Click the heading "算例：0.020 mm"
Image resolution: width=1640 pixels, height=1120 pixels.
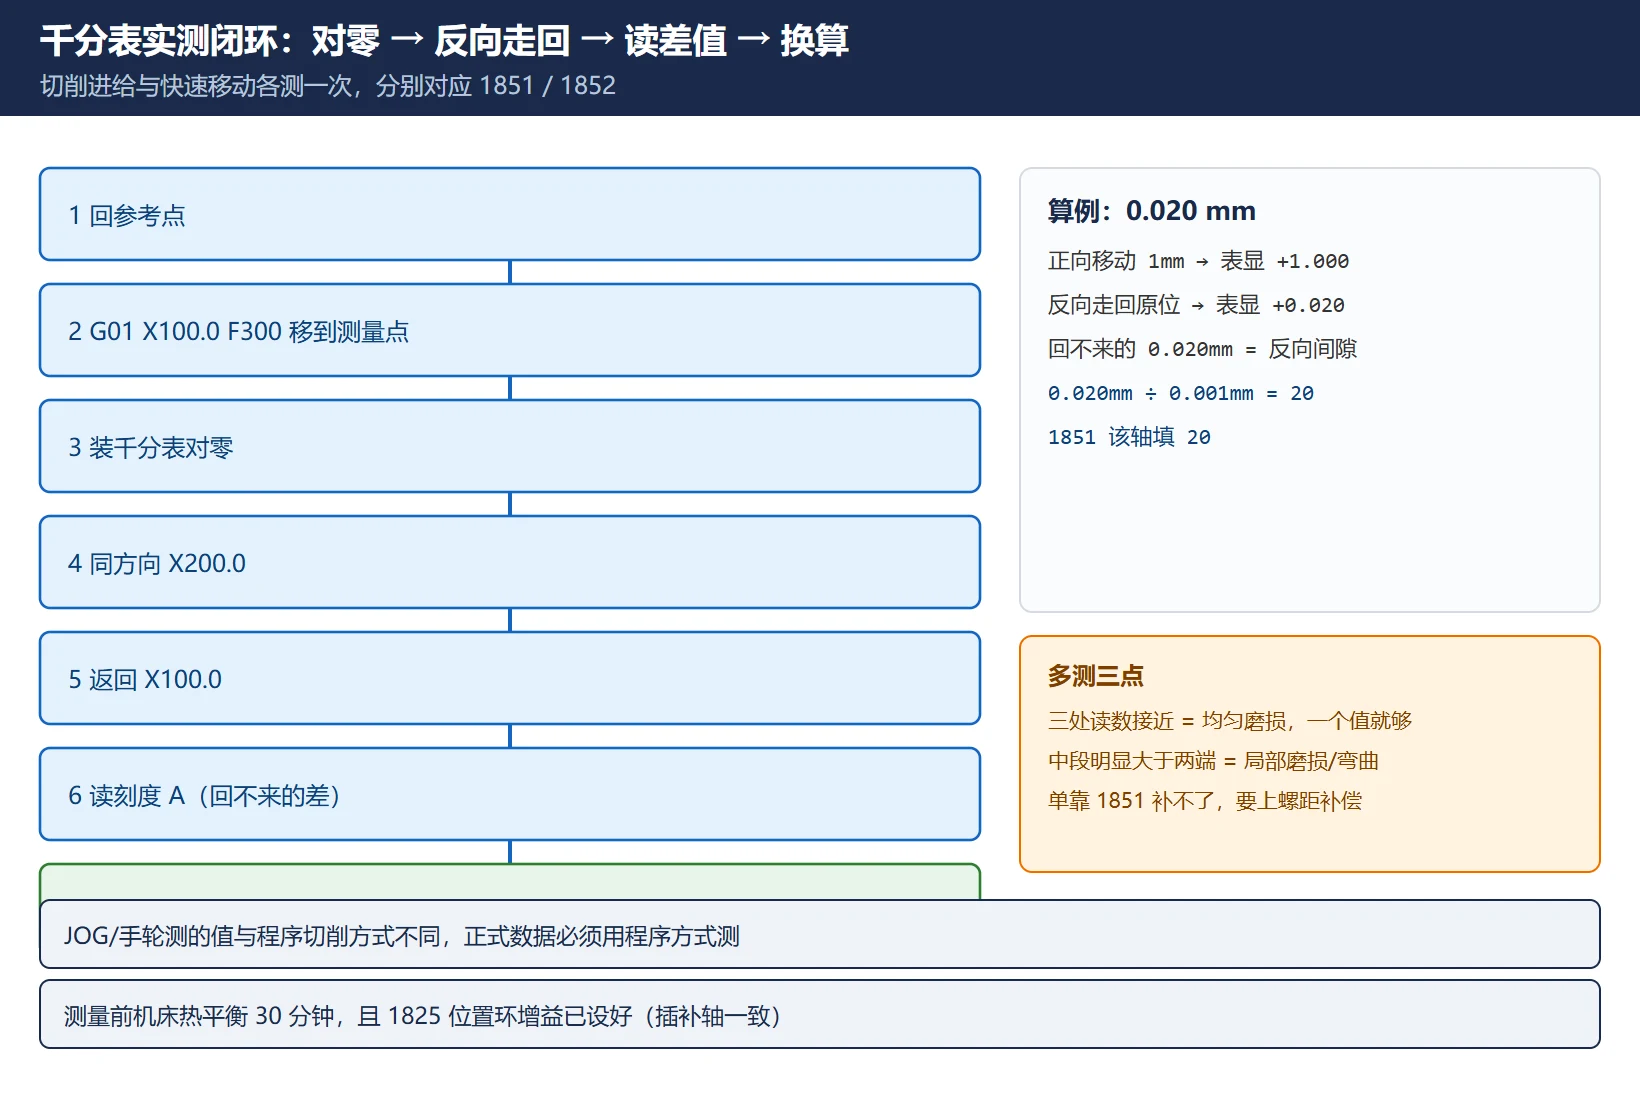1151,211
